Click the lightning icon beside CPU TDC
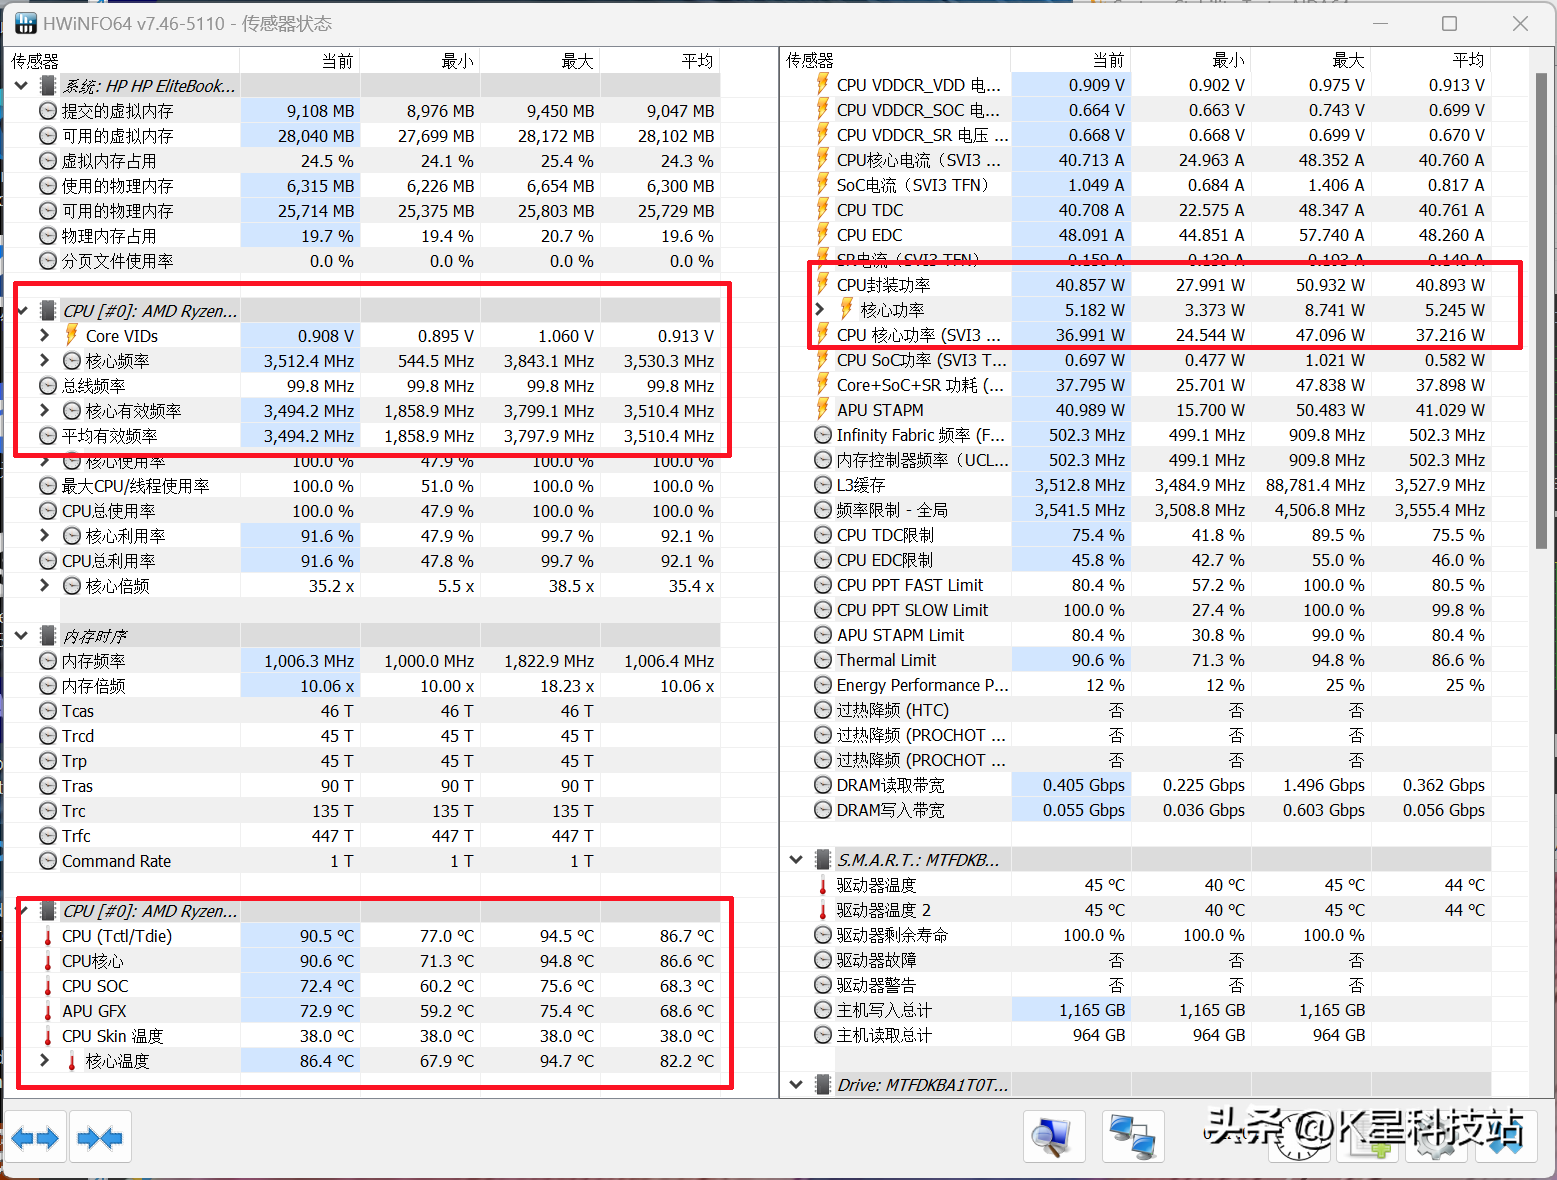Screen dimensions: 1557x1180 (x=823, y=210)
